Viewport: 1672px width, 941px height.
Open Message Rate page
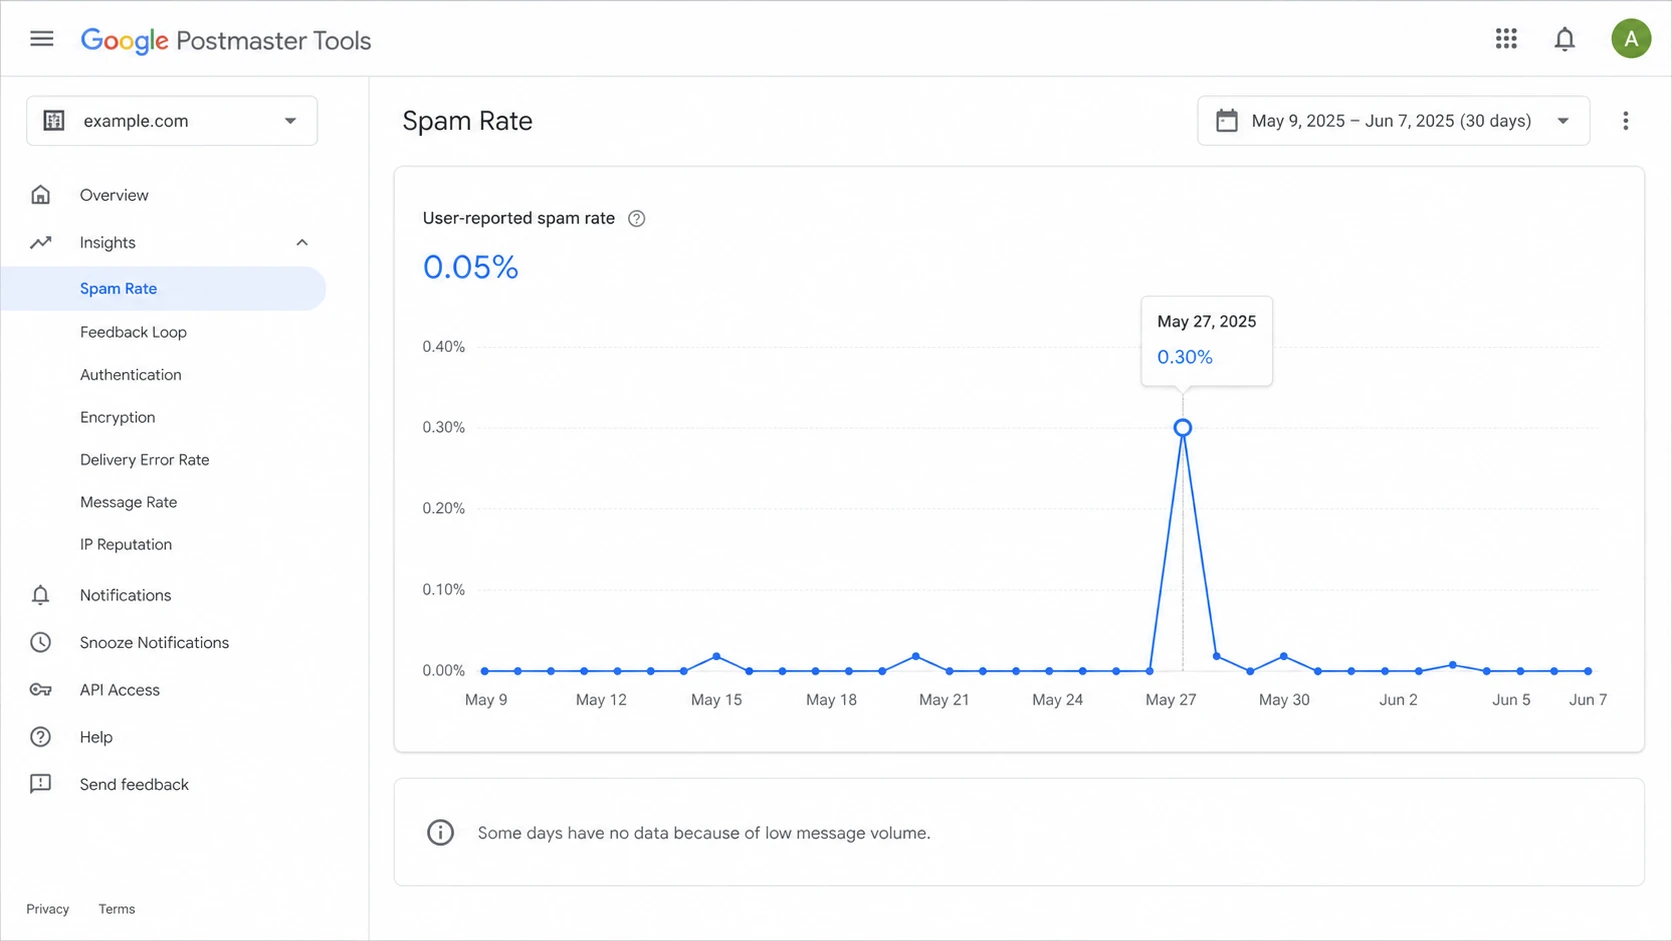tap(128, 502)
